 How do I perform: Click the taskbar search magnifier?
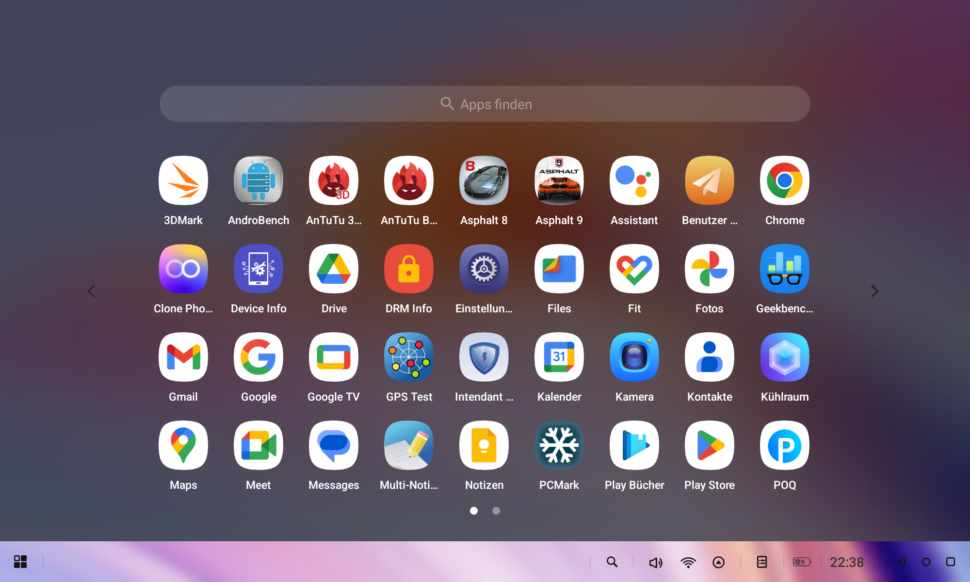pyautogui.click(x=612, y=562)
